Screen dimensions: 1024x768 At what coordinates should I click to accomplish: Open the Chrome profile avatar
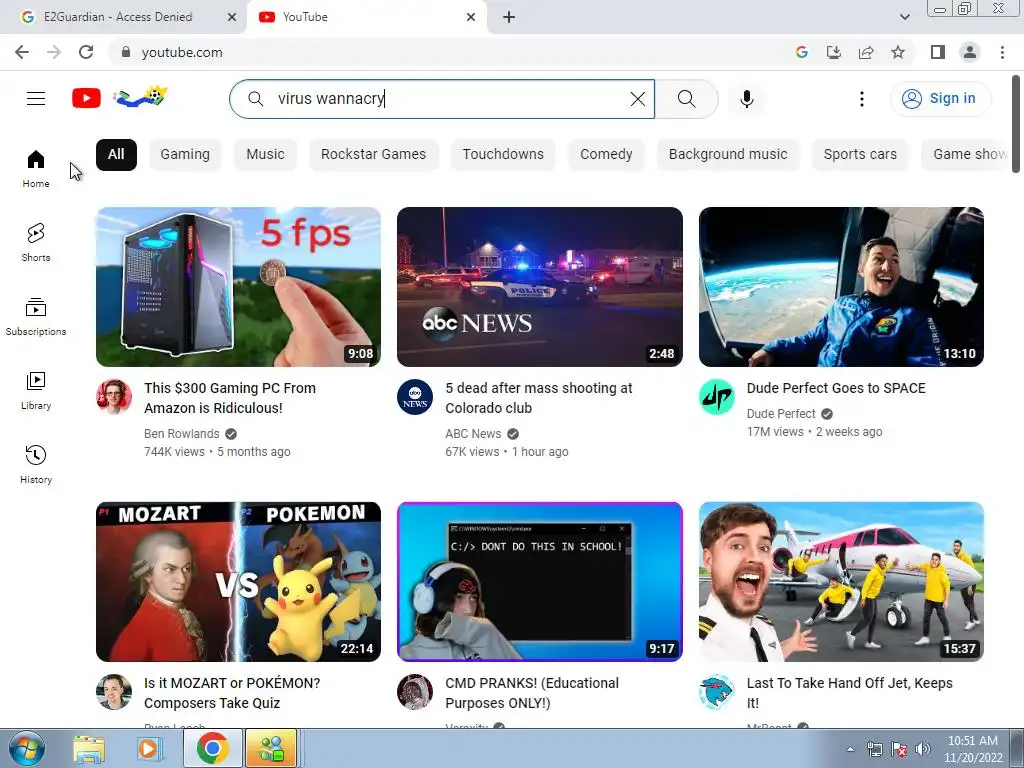coord(970,52)
